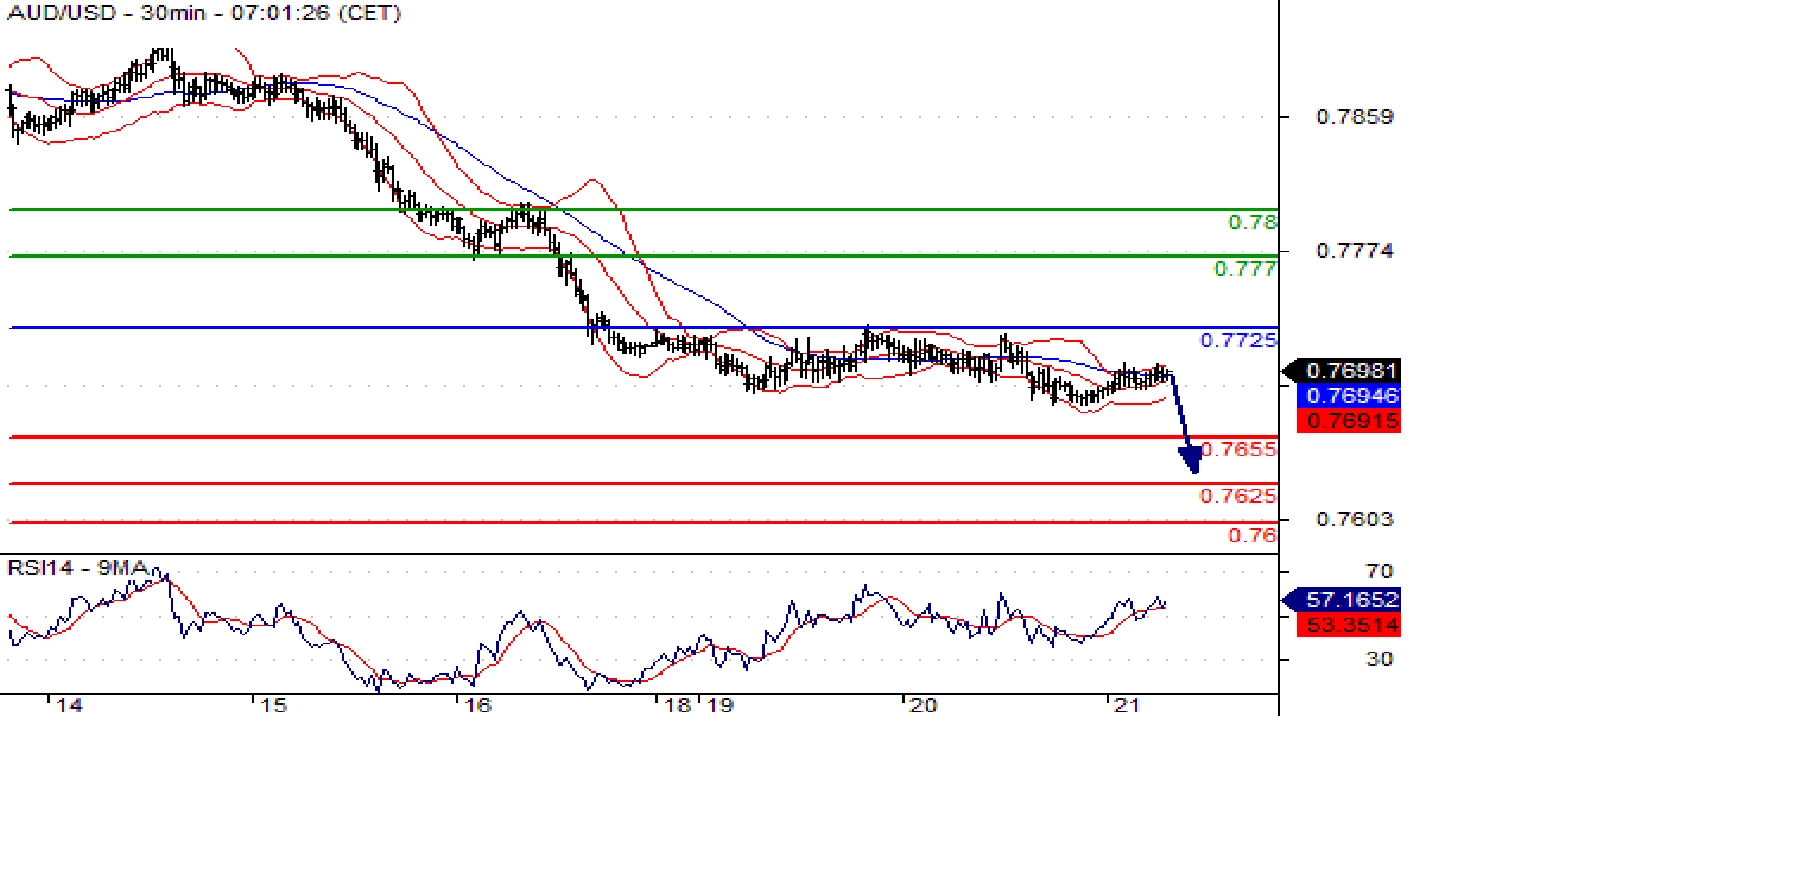Select the 0.7603 price axis label
1800x874 pixels.
pyautogui.click(x=1355, y=519)
